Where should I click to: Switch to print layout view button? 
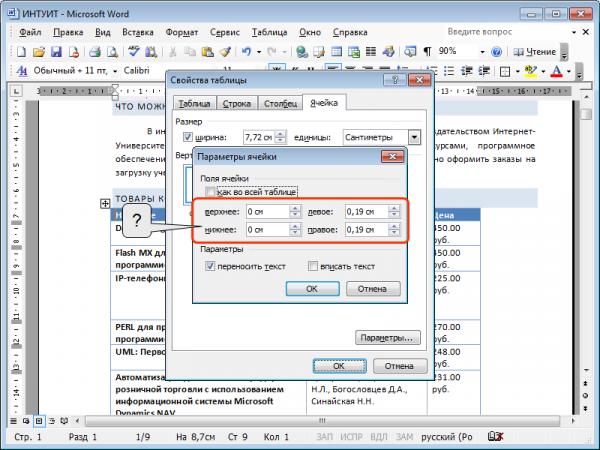[39, 421]
